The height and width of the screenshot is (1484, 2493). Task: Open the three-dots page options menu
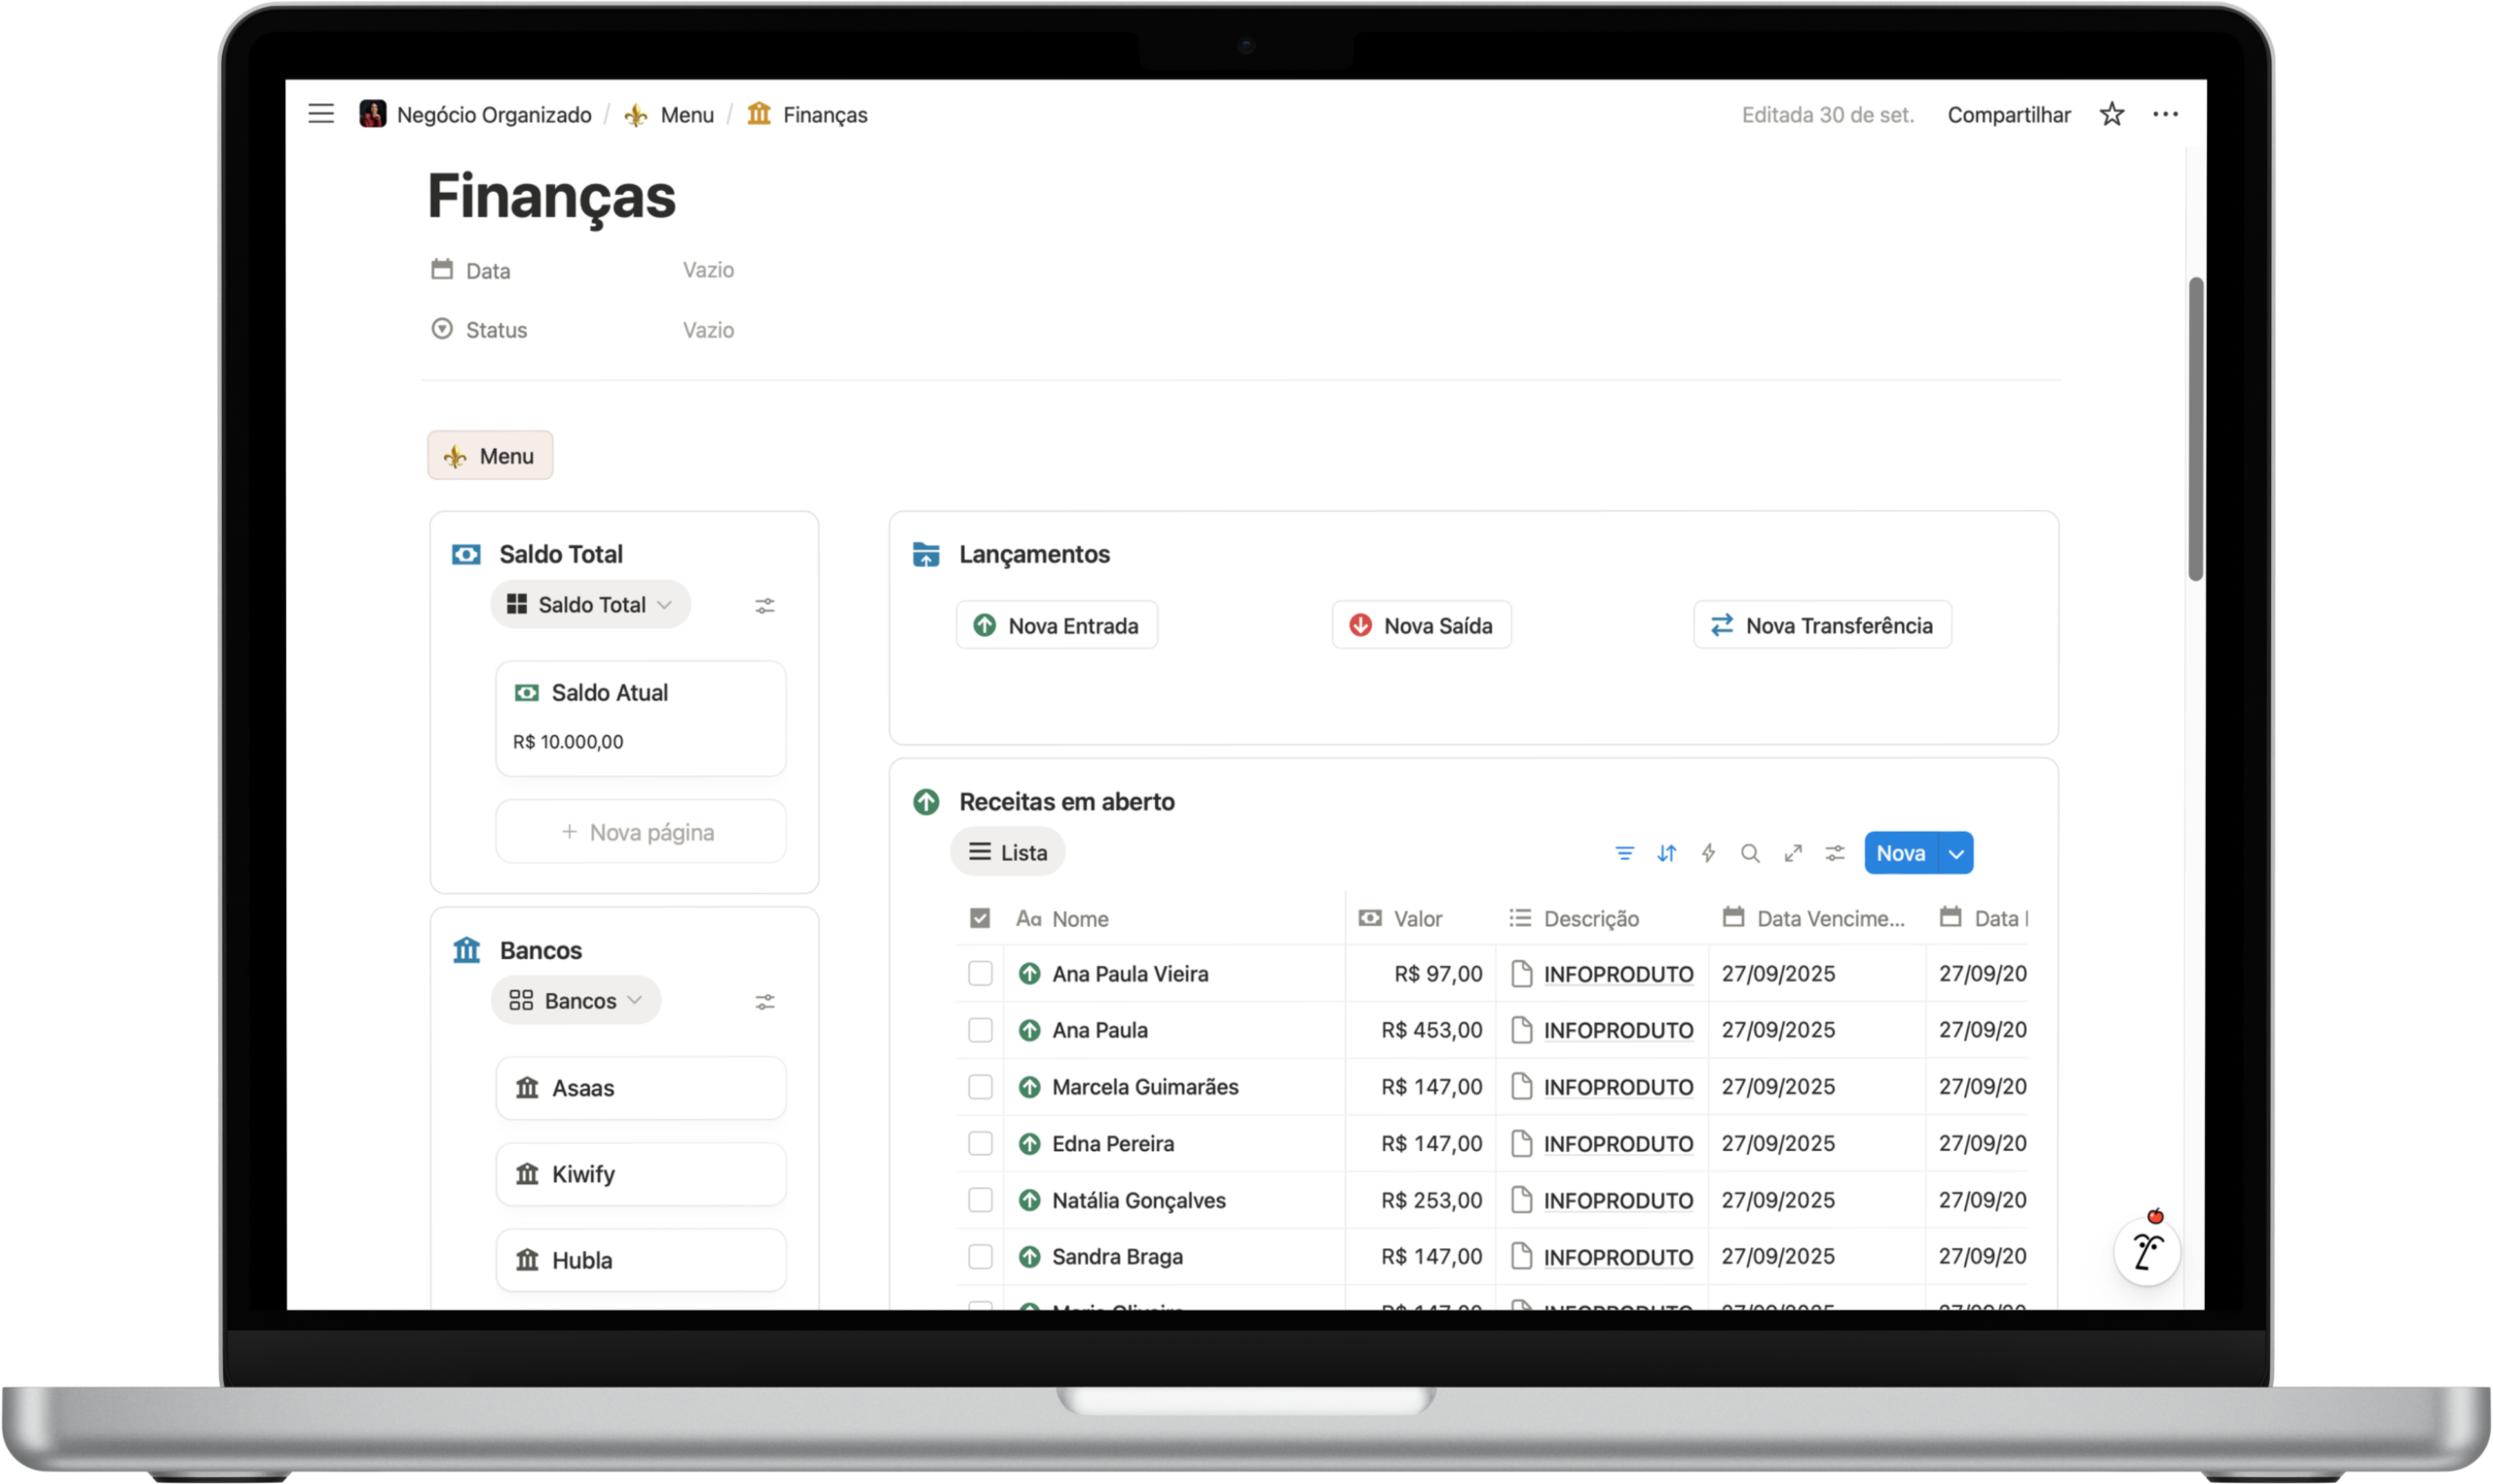pyautogui.click(x=2165, y=114)
